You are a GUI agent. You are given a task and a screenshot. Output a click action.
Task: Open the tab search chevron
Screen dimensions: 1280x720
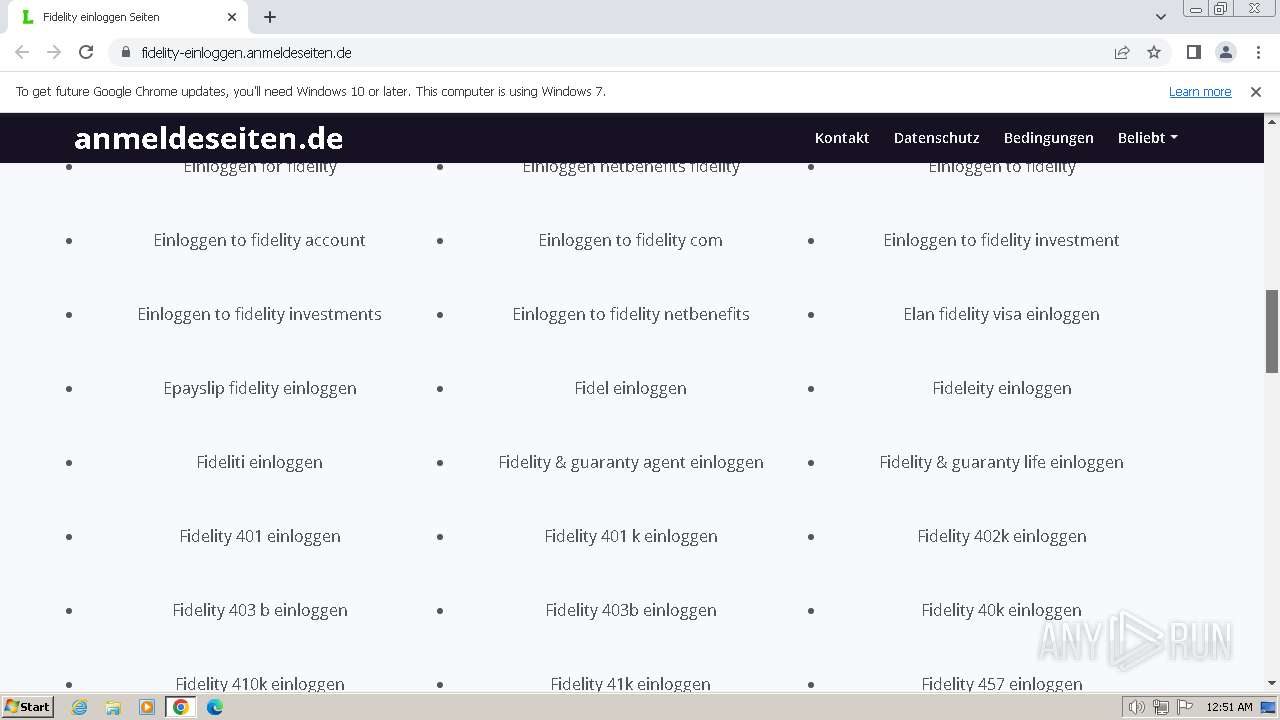point(1161,17)
